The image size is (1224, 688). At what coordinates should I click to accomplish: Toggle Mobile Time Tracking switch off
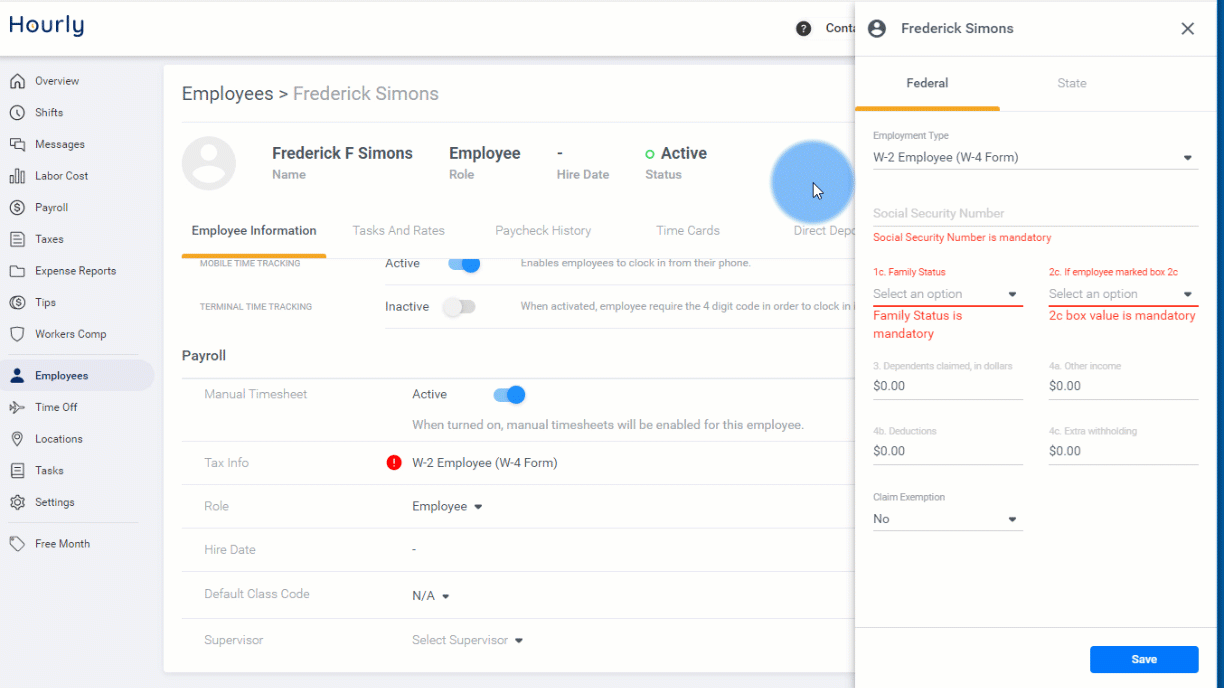pyautogui.click(x=464, y=264)
